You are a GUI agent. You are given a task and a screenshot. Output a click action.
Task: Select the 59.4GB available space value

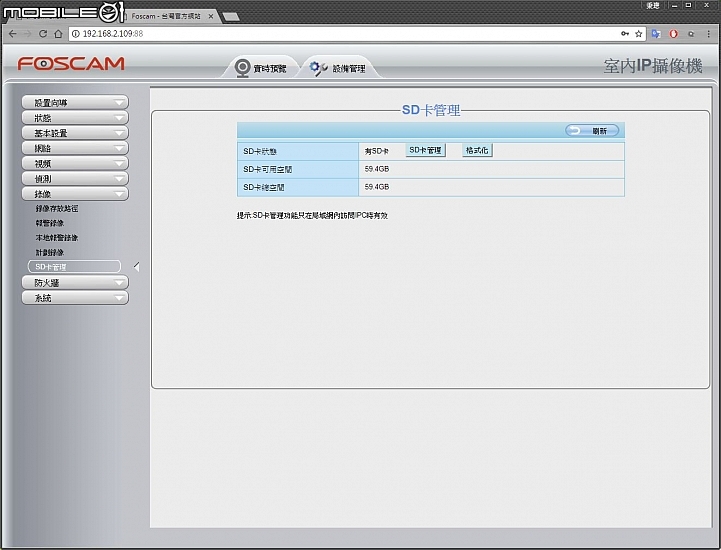coord(377,169)
